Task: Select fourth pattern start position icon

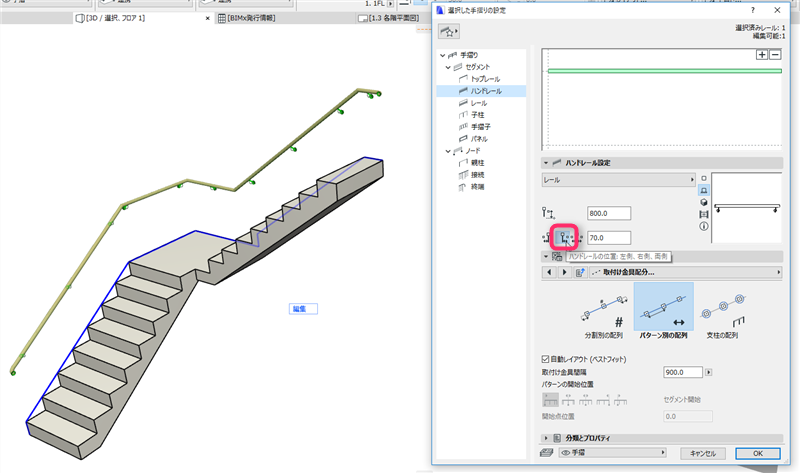Action: tap(603, 400)
